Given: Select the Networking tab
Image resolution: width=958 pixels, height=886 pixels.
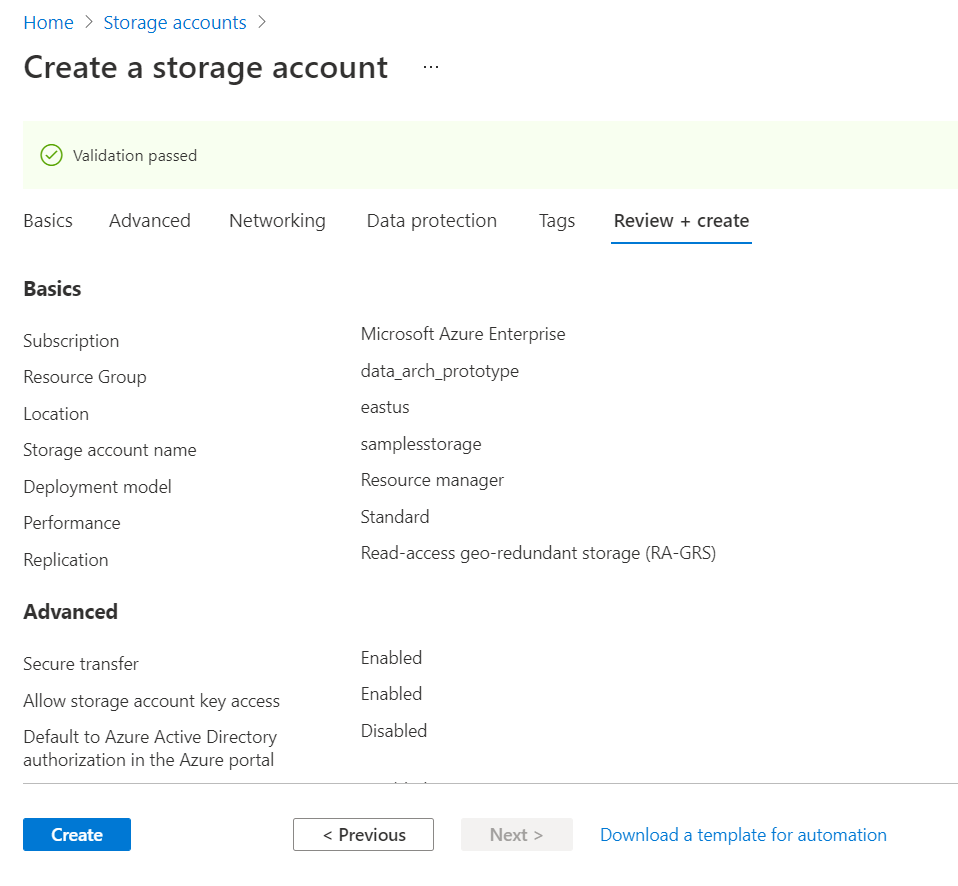Looking at the screenshot, I should tap(277, 221).
